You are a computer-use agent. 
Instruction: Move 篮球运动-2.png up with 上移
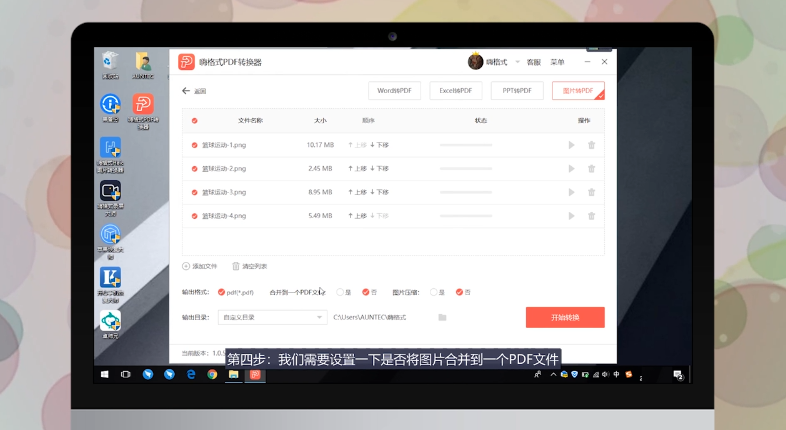[x=357, y=168]
